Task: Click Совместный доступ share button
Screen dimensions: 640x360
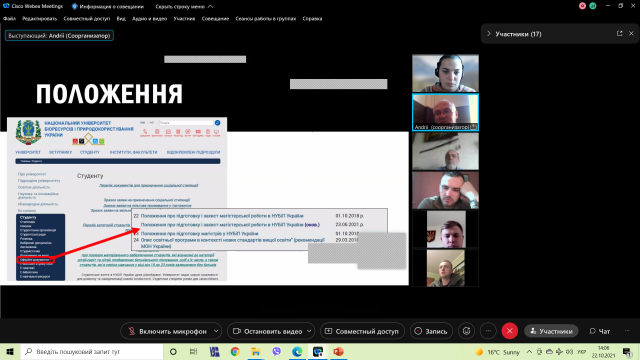Action: coord(362,331)
